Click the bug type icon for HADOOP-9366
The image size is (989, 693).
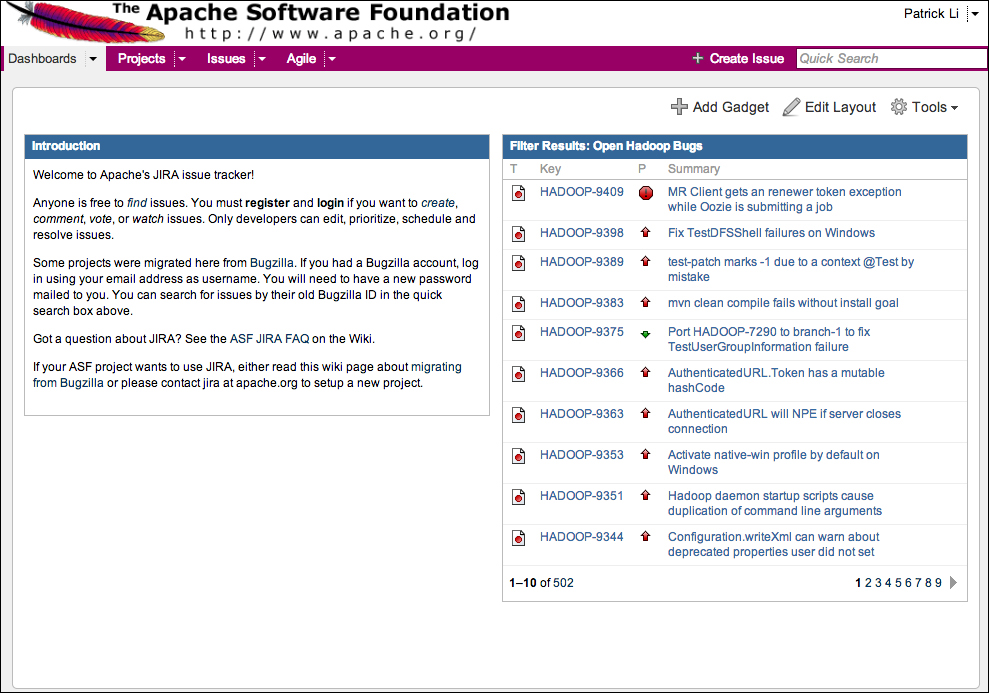click(518, 374)
